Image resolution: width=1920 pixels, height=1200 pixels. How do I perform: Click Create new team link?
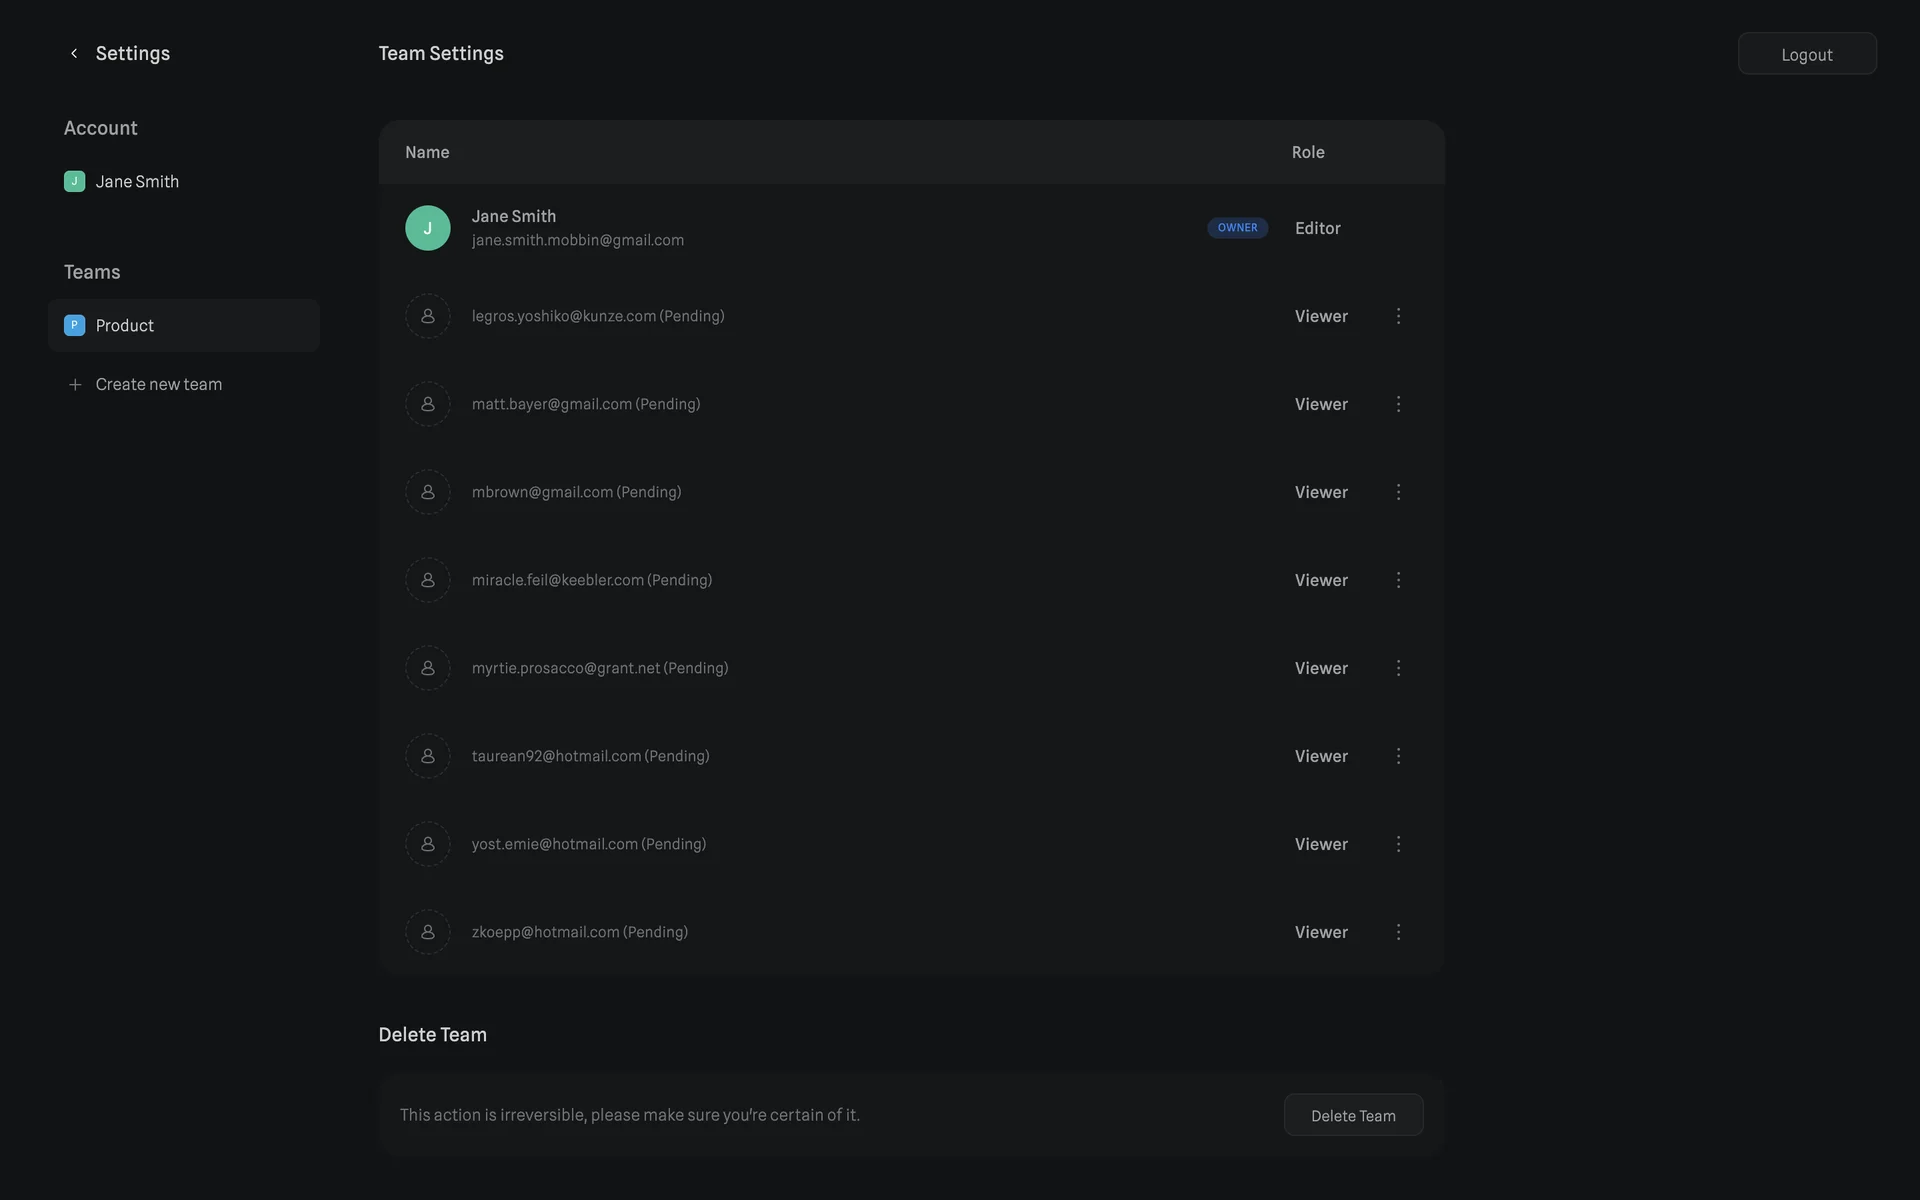point(158,385)
